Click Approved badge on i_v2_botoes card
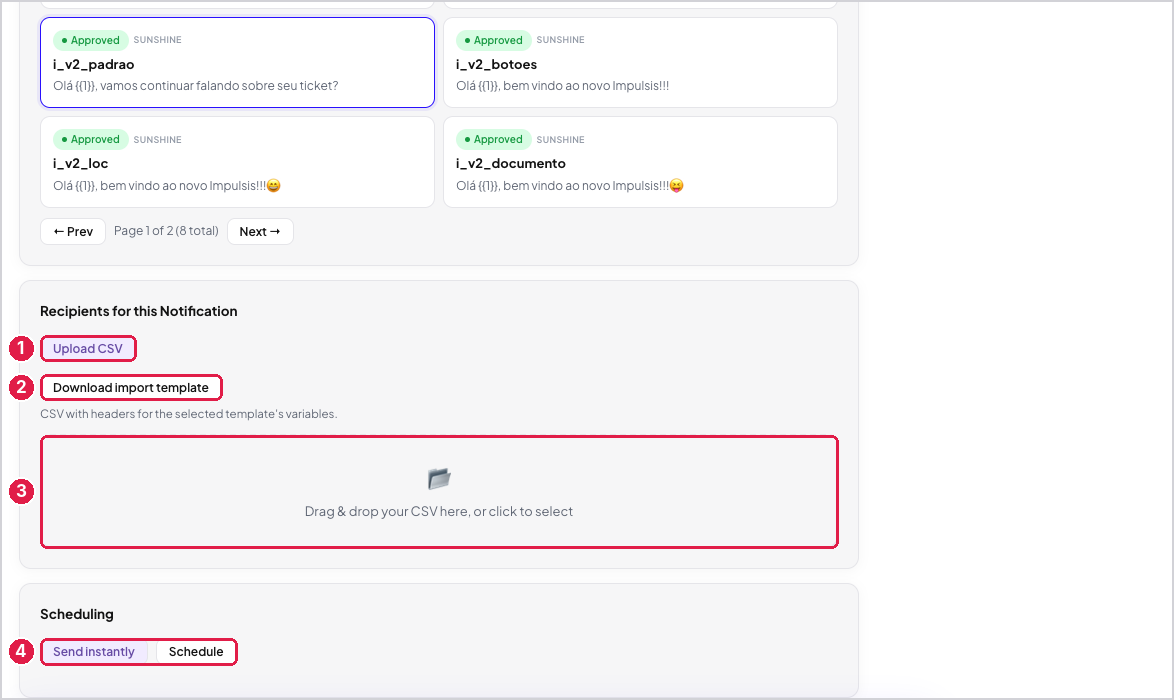Viewport: 1174px width, 700px height. click(493, 40)
